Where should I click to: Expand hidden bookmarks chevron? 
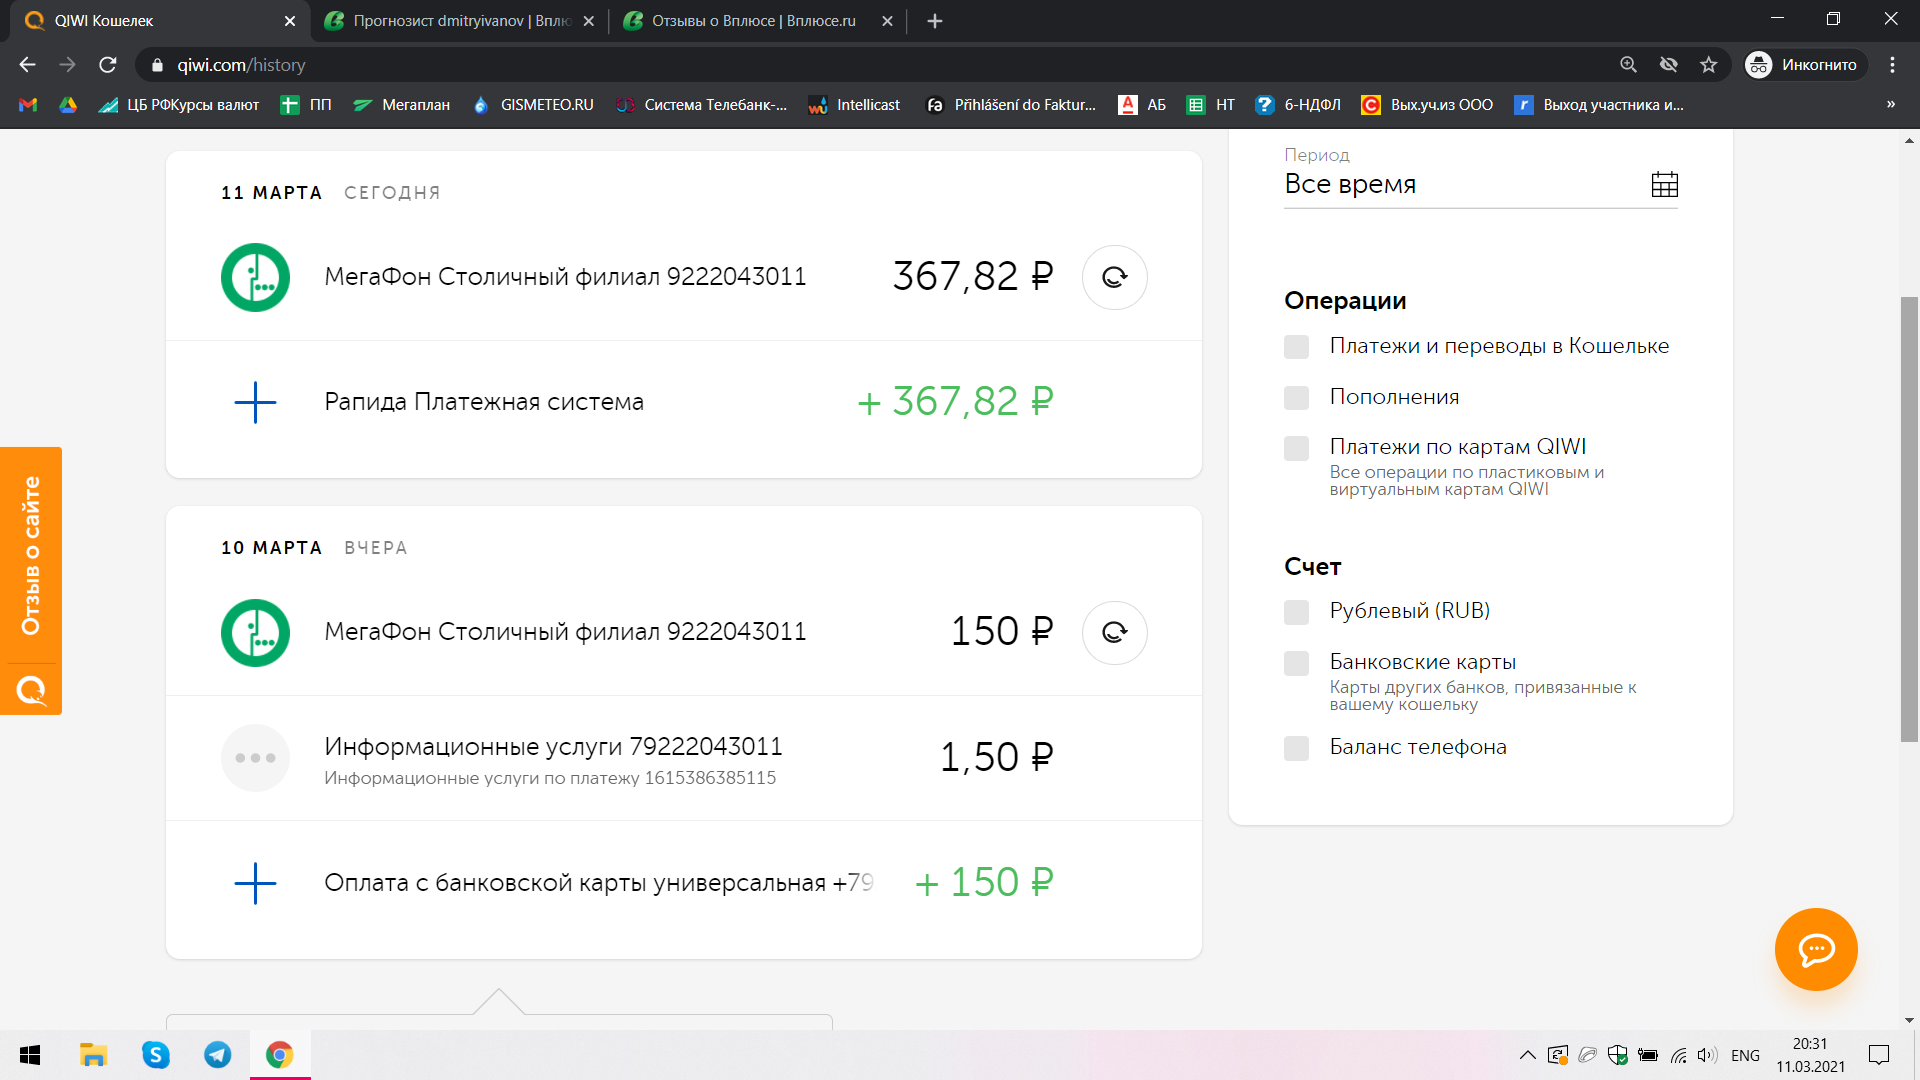tap(1890, 105)
